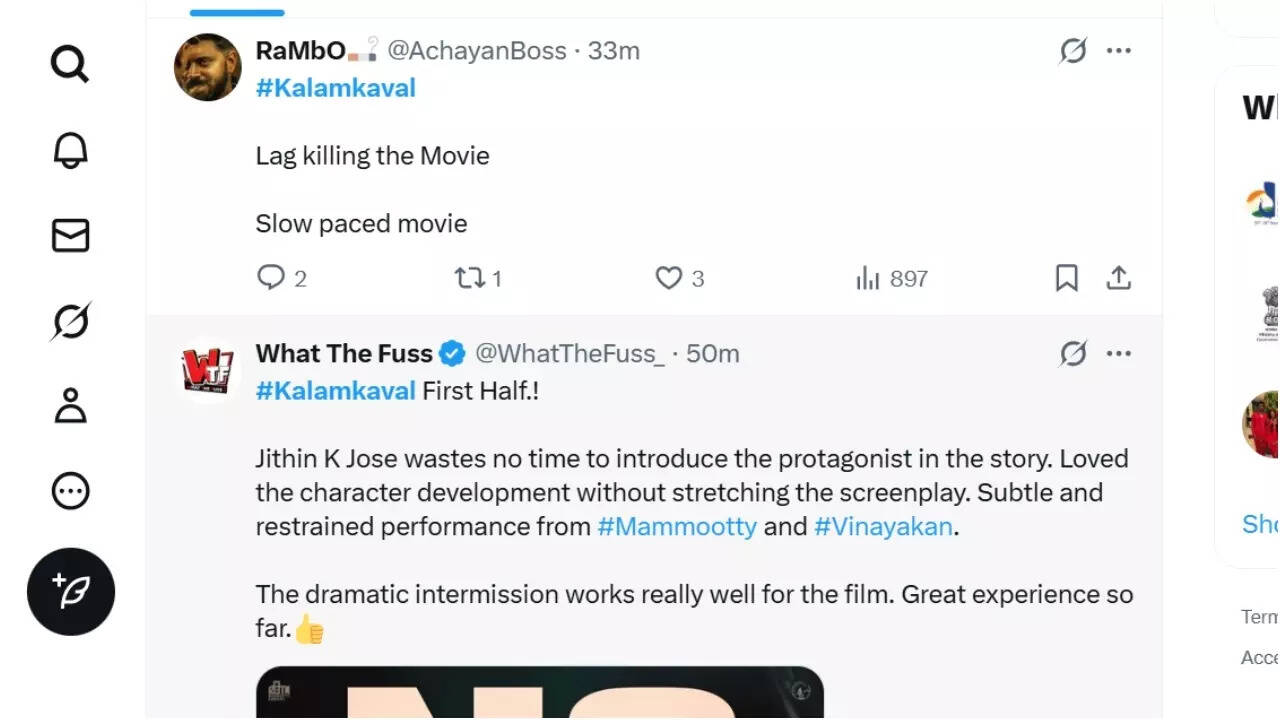Click the compose post button
This screenshot has width=1280, height=720.
(x=71, y=591)
